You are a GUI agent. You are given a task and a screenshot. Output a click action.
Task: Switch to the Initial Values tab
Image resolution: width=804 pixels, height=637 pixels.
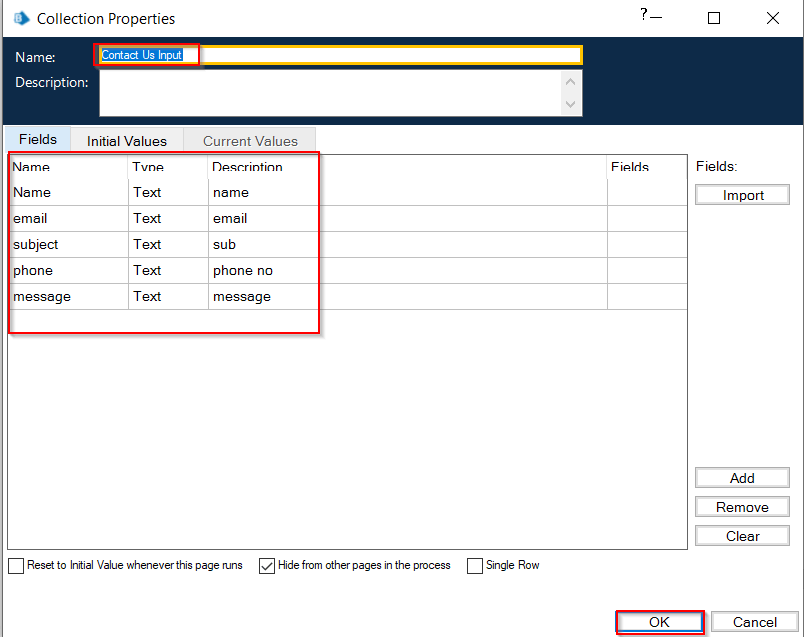tap(126, 141)
